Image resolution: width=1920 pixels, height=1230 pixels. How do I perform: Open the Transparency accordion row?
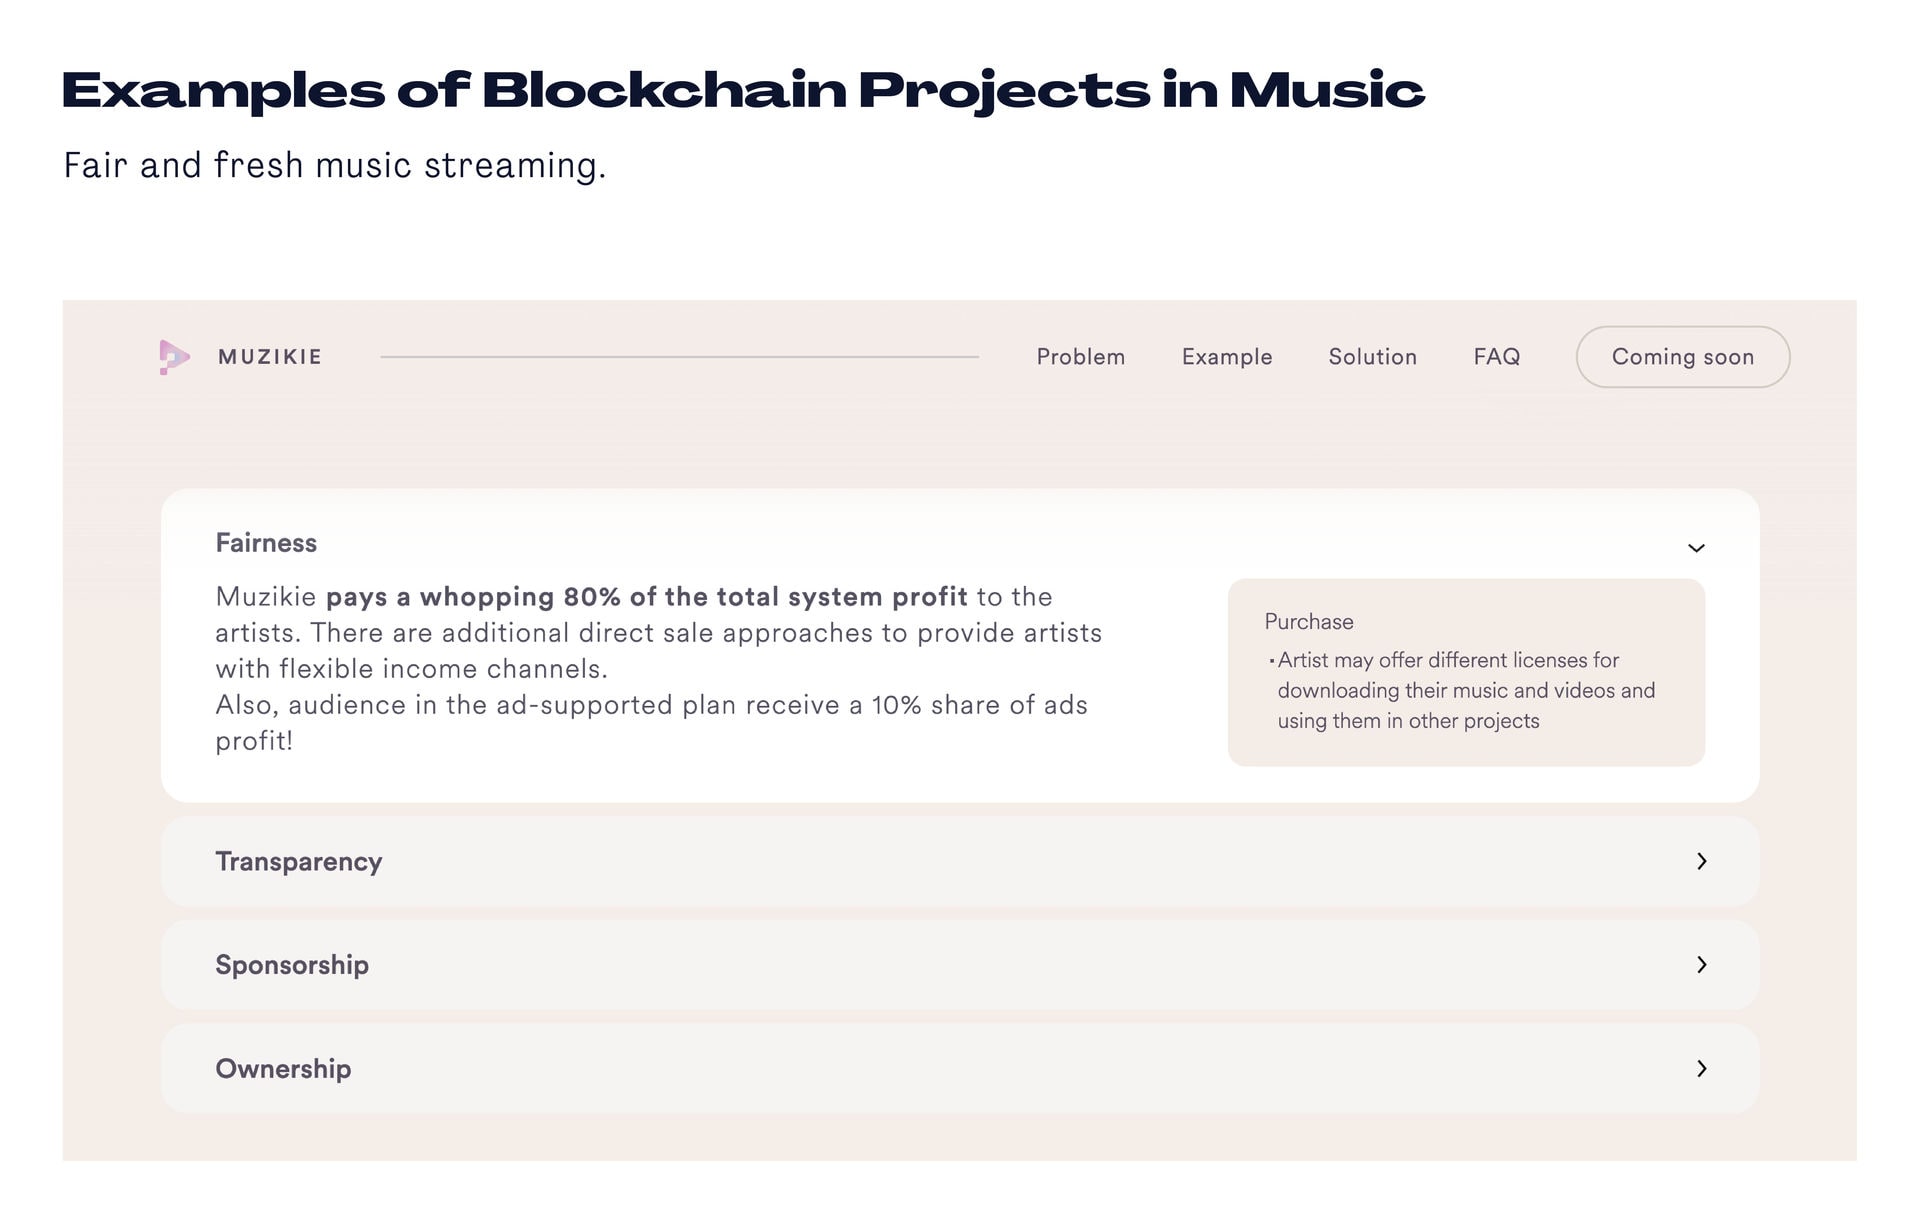960,861
